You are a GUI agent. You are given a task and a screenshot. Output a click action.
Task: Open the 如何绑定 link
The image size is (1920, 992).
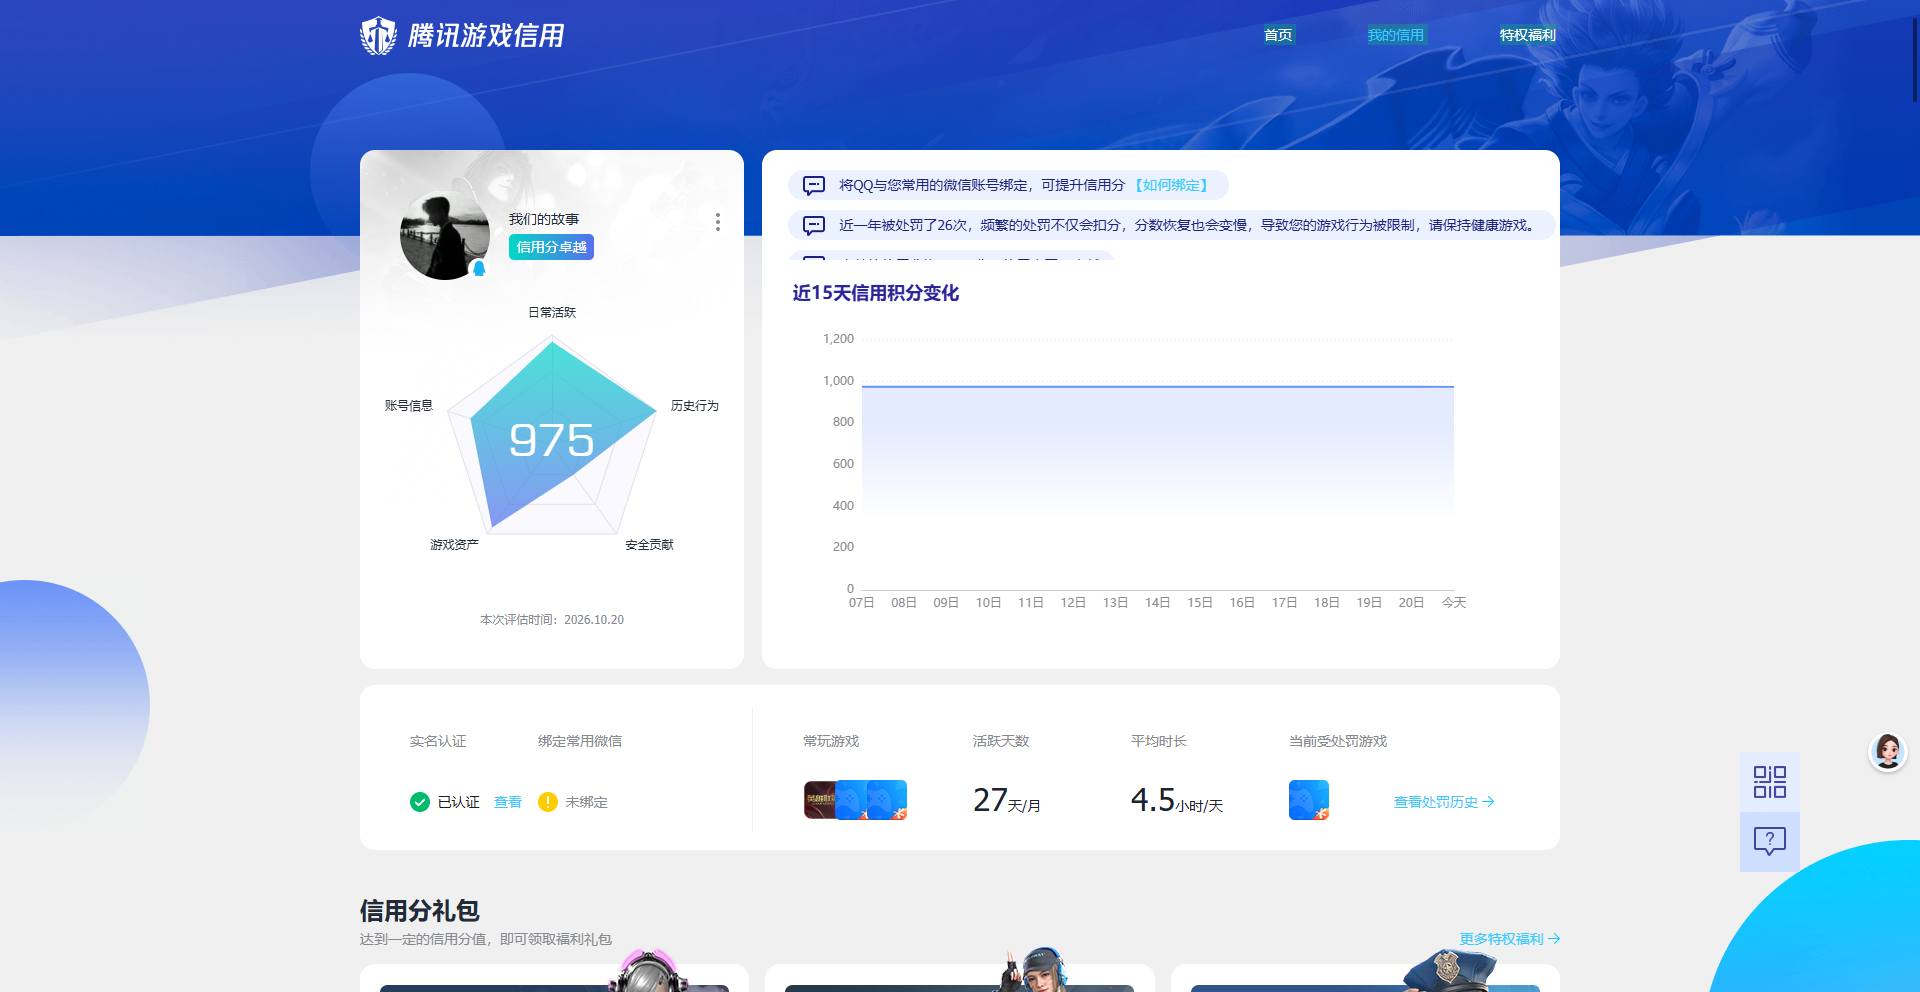click(1171, 185)
